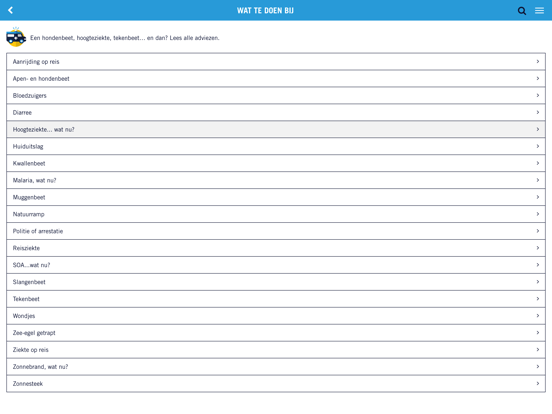
Task: Click the 'WAT TE DOEN BIJ' header title
Action: (x=265, y=11)
